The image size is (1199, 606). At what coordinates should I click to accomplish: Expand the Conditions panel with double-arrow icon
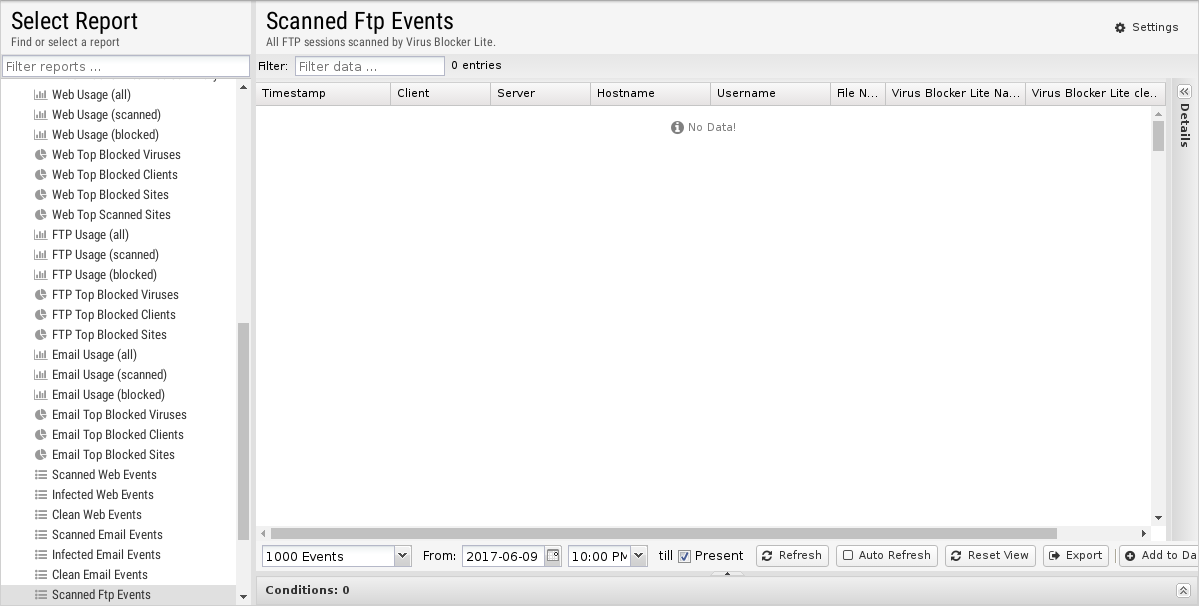click(1183, 591)
